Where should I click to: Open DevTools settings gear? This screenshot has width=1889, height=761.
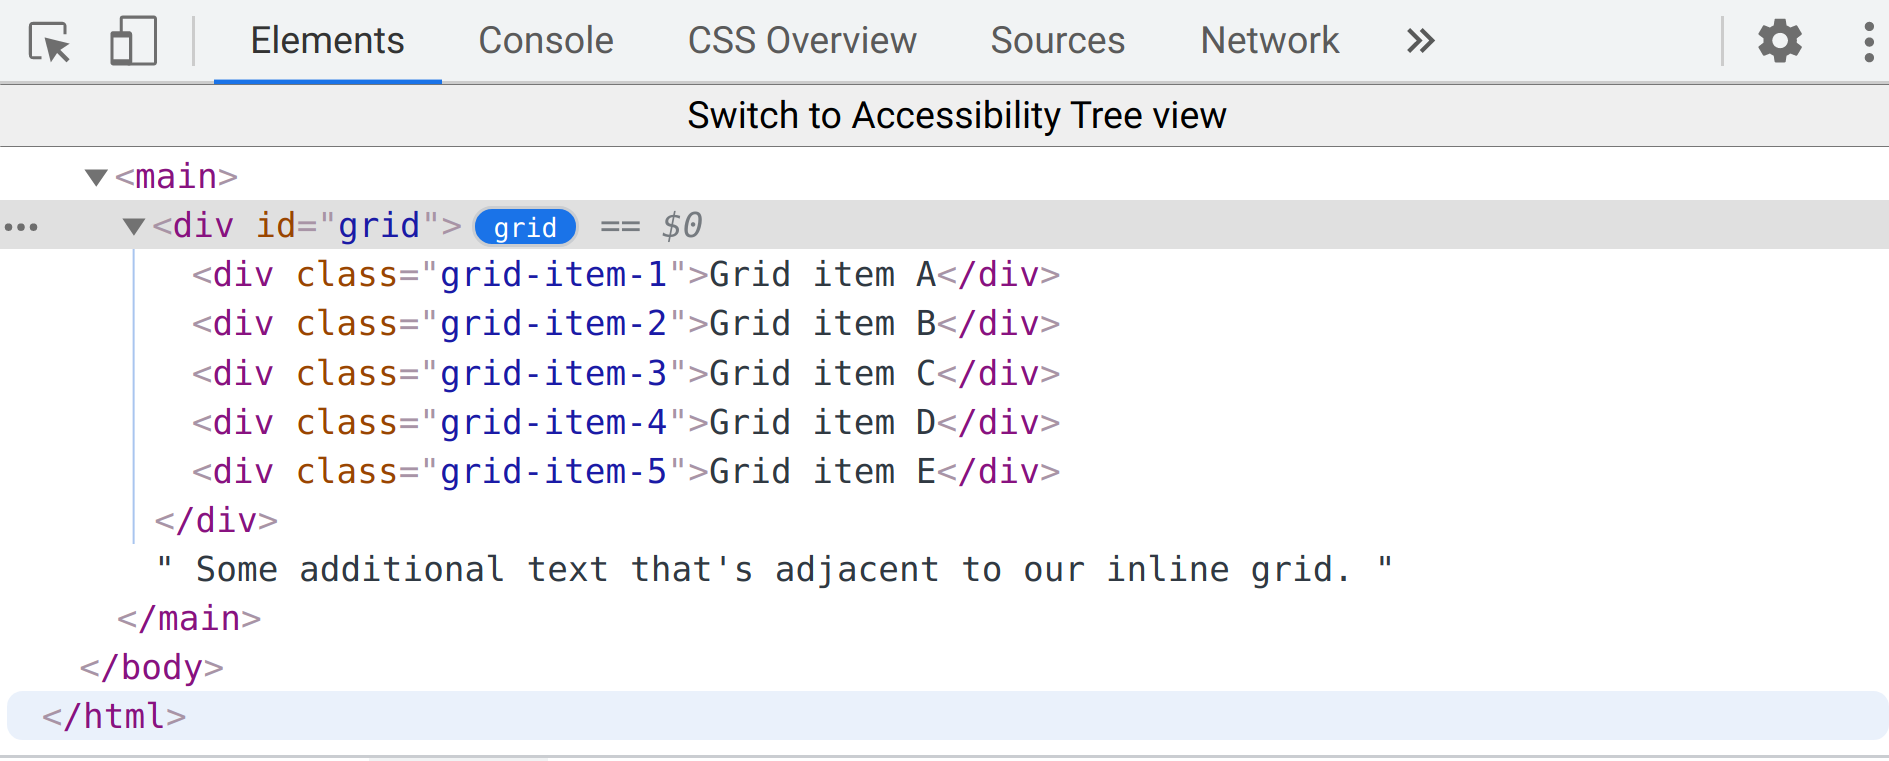pos(1780,42)
